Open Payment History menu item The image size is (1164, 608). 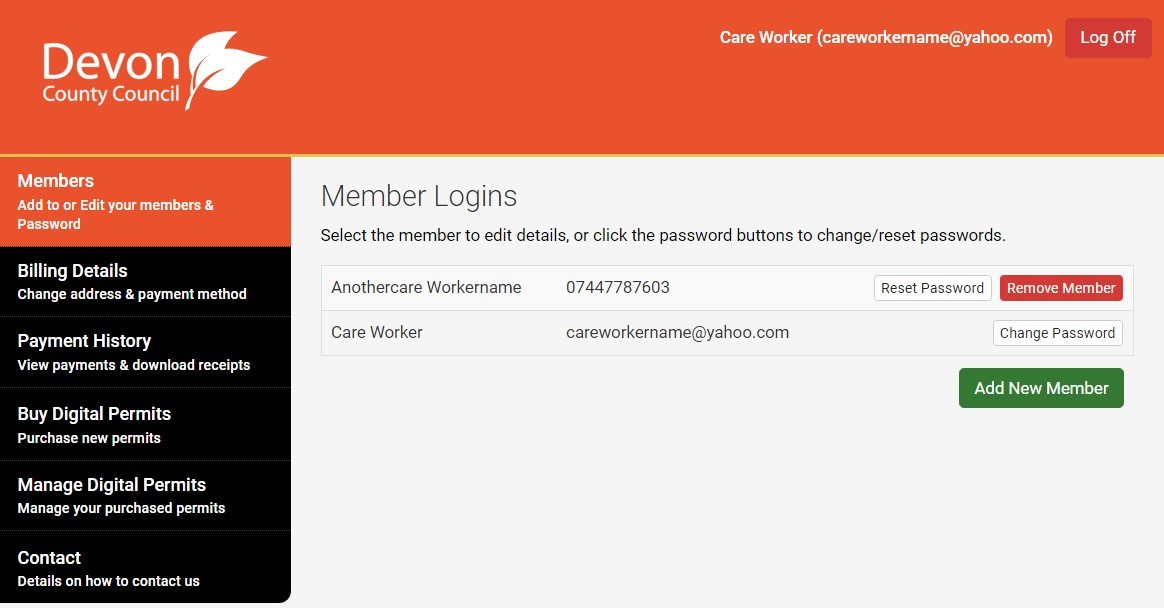(146, 353)
